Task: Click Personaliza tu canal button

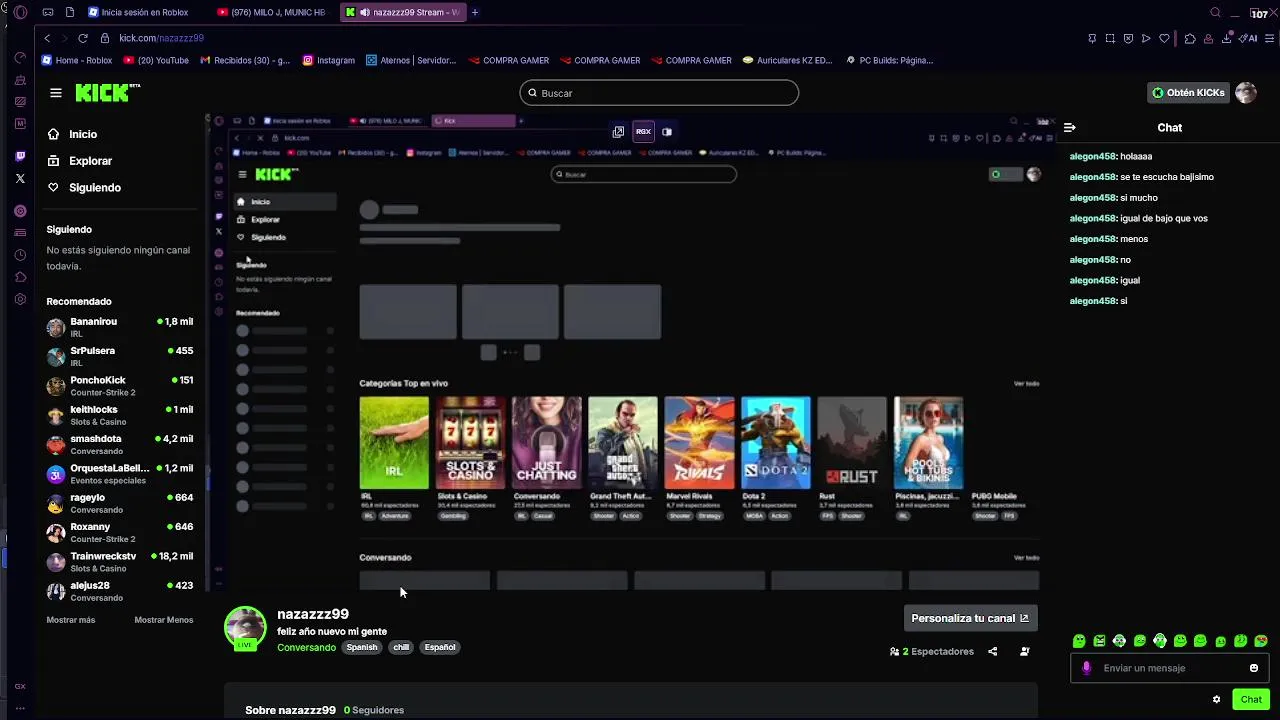Action: 970,618
